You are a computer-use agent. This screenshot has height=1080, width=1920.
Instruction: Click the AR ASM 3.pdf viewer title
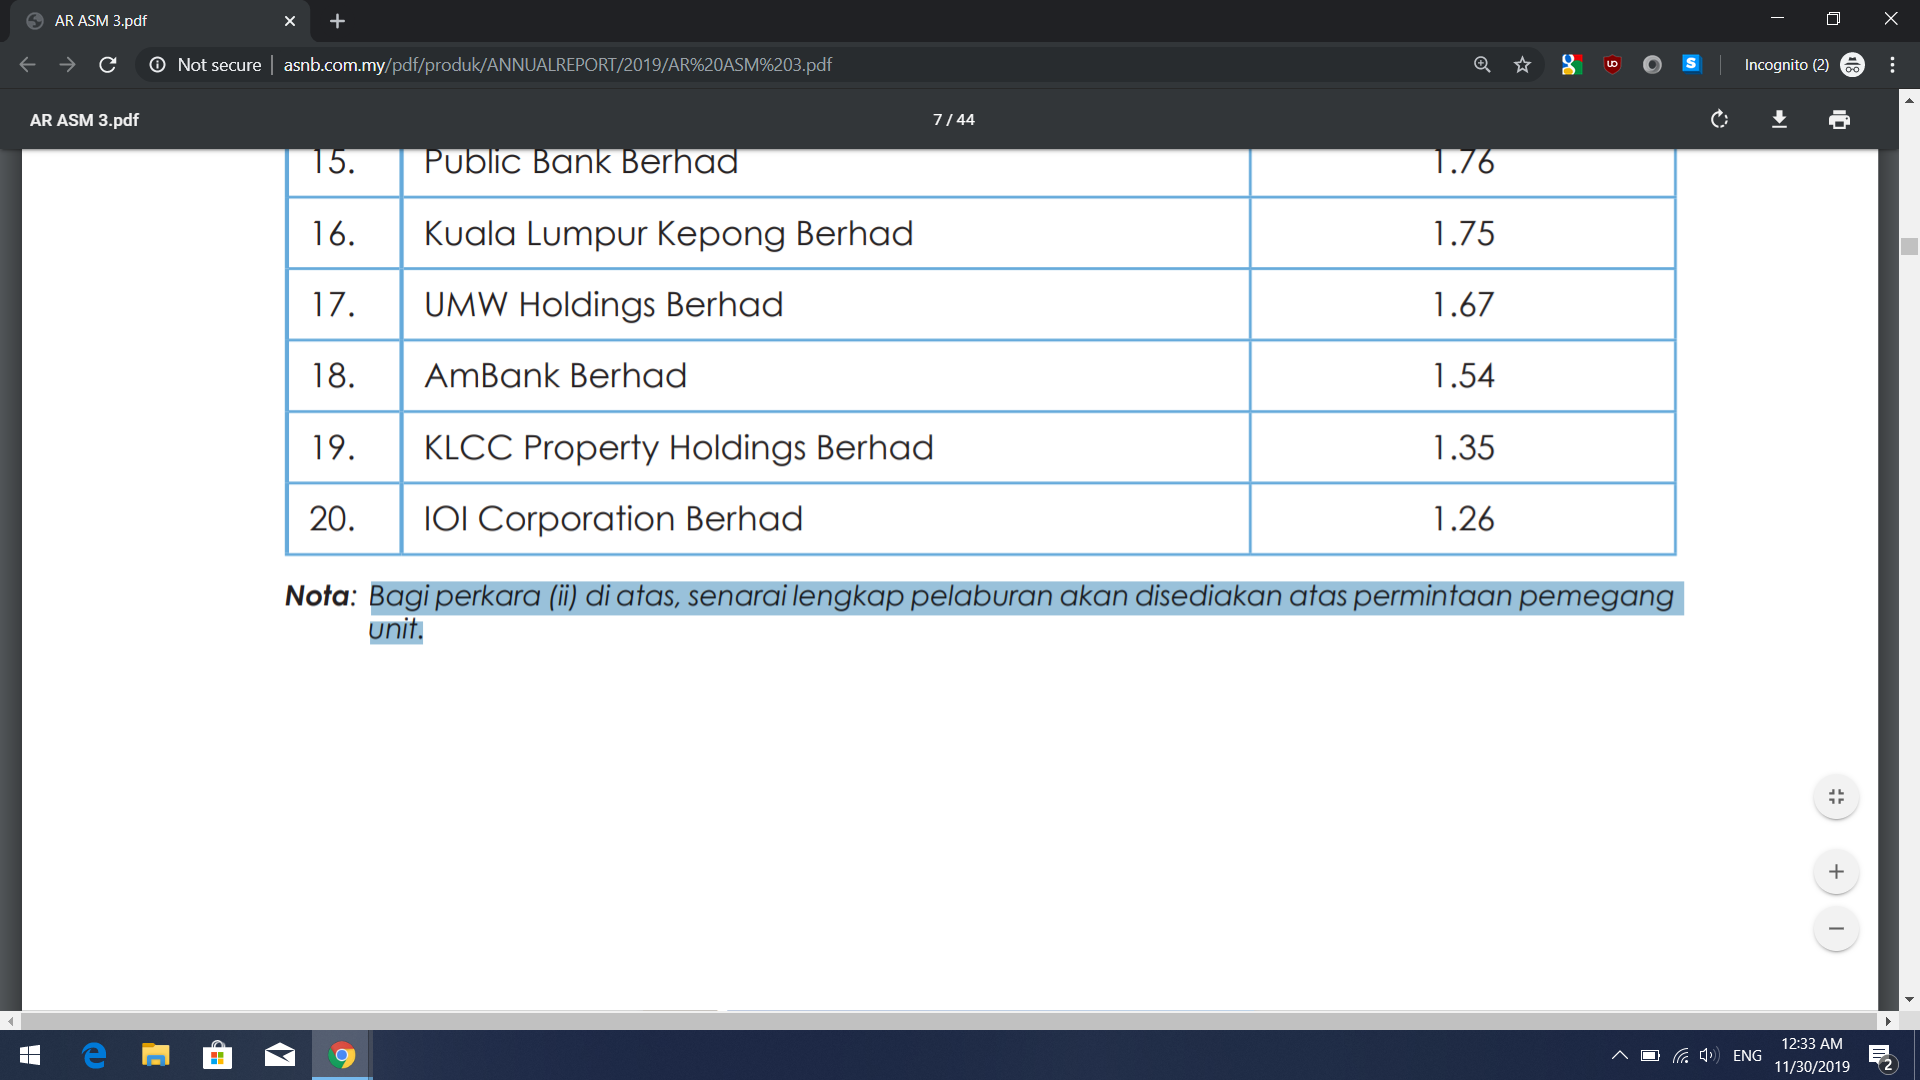tap(84, 119)
